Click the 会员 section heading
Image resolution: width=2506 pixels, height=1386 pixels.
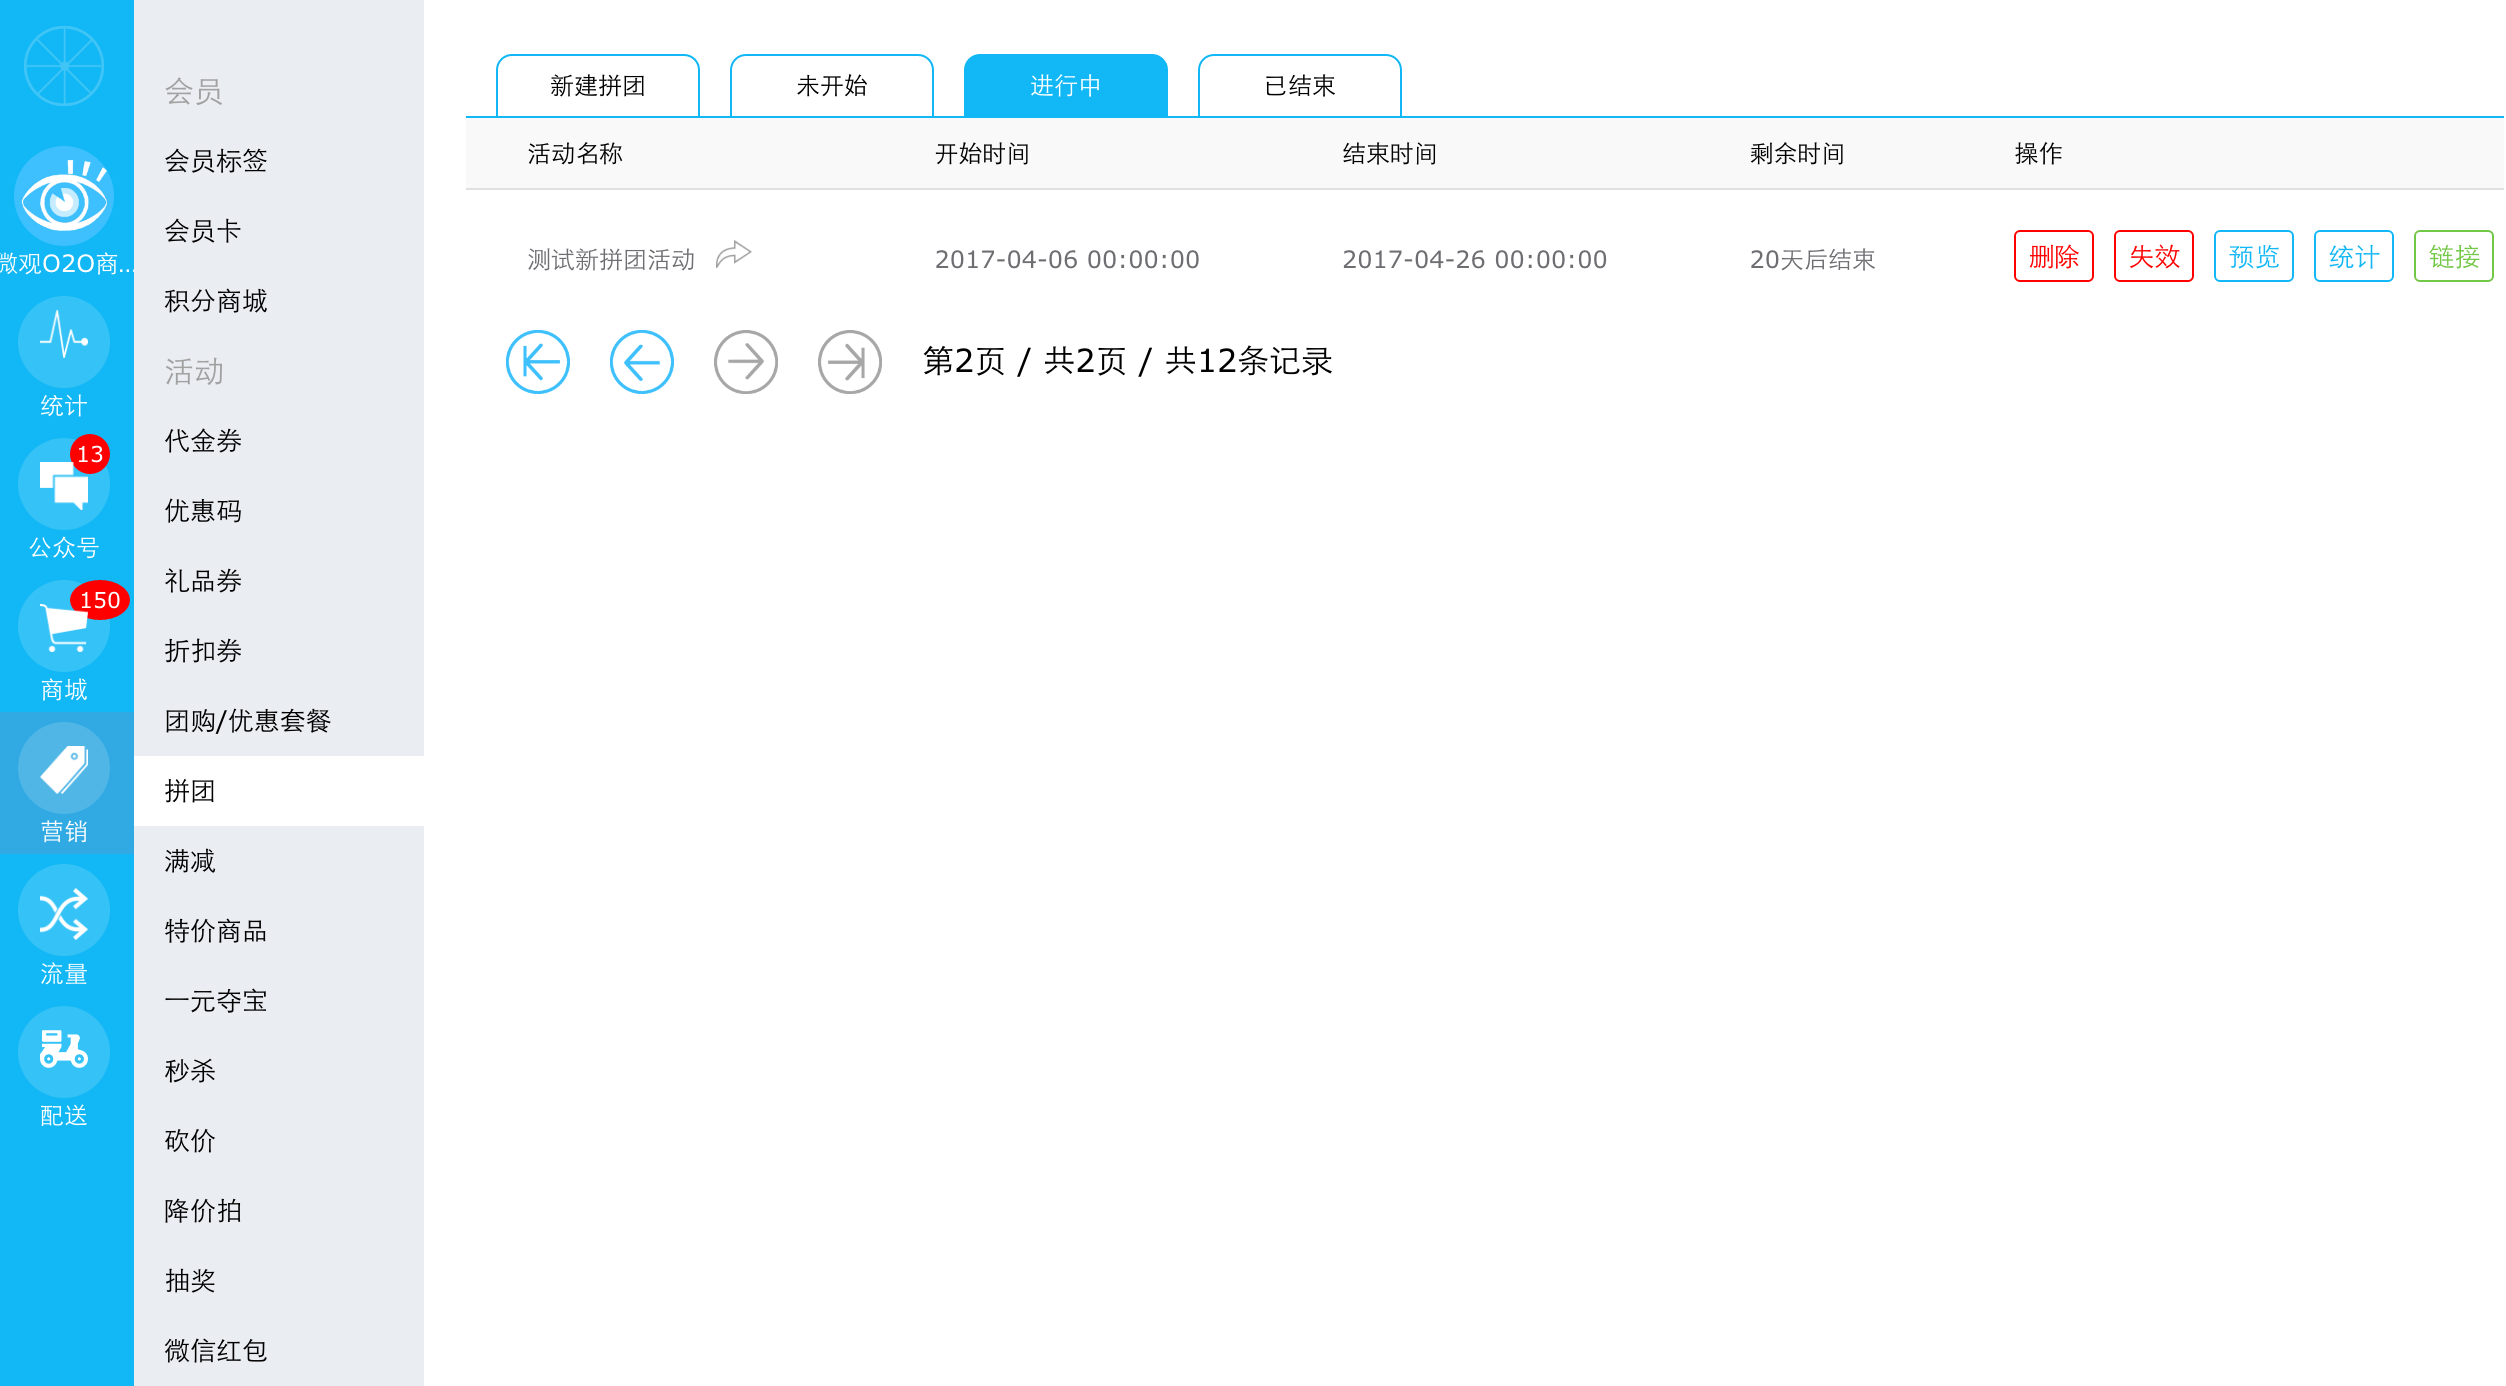[x=194, y=92]
